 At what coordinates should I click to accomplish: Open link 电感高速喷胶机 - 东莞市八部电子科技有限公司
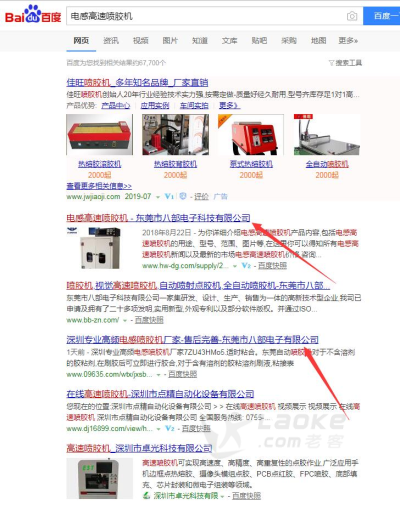pyautogui.click(x=158, y=218)
